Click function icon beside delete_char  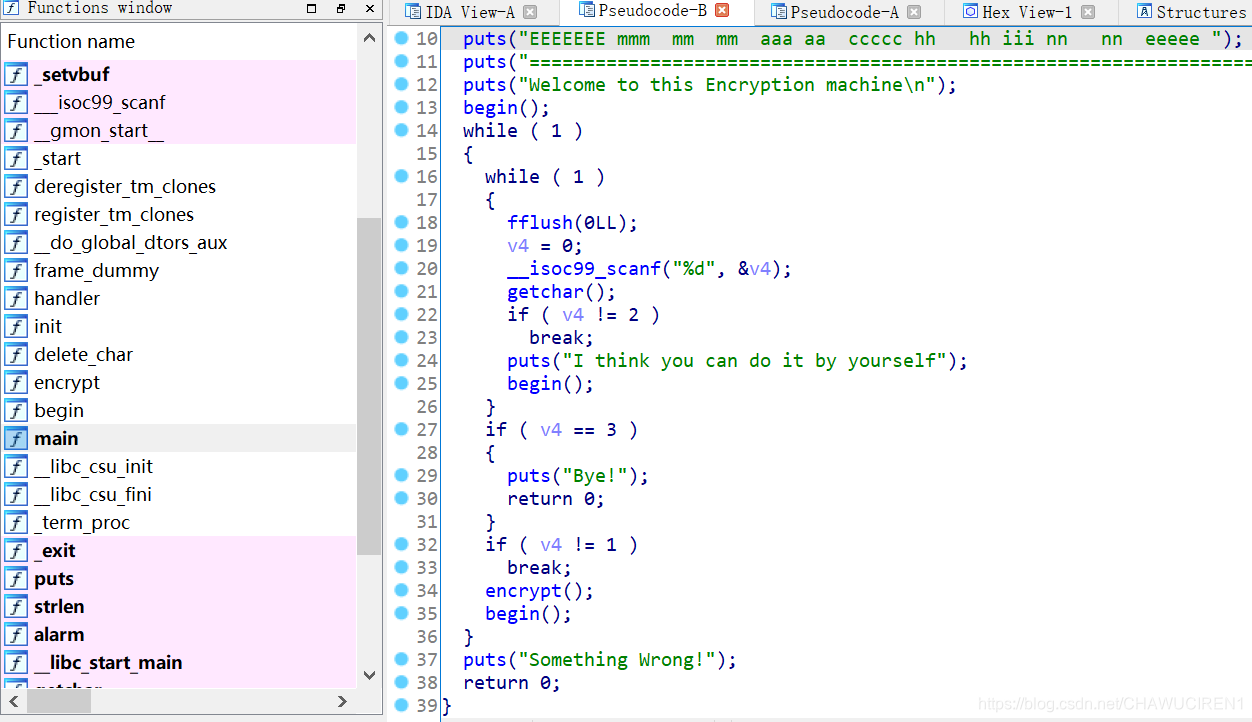(x=16, y=355)
